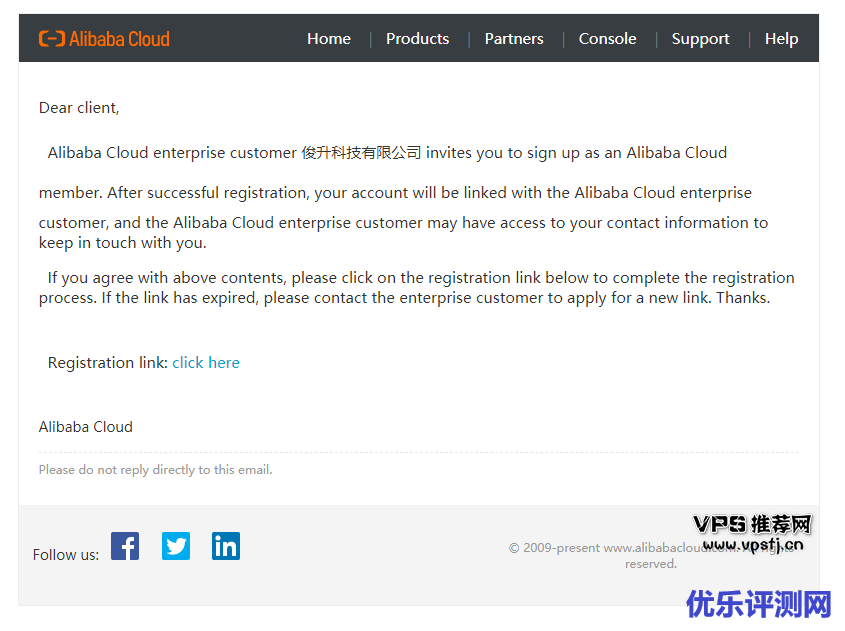Click the www.alibabacloud.com footer link
The image size is (845, 631).
(660, 548)
